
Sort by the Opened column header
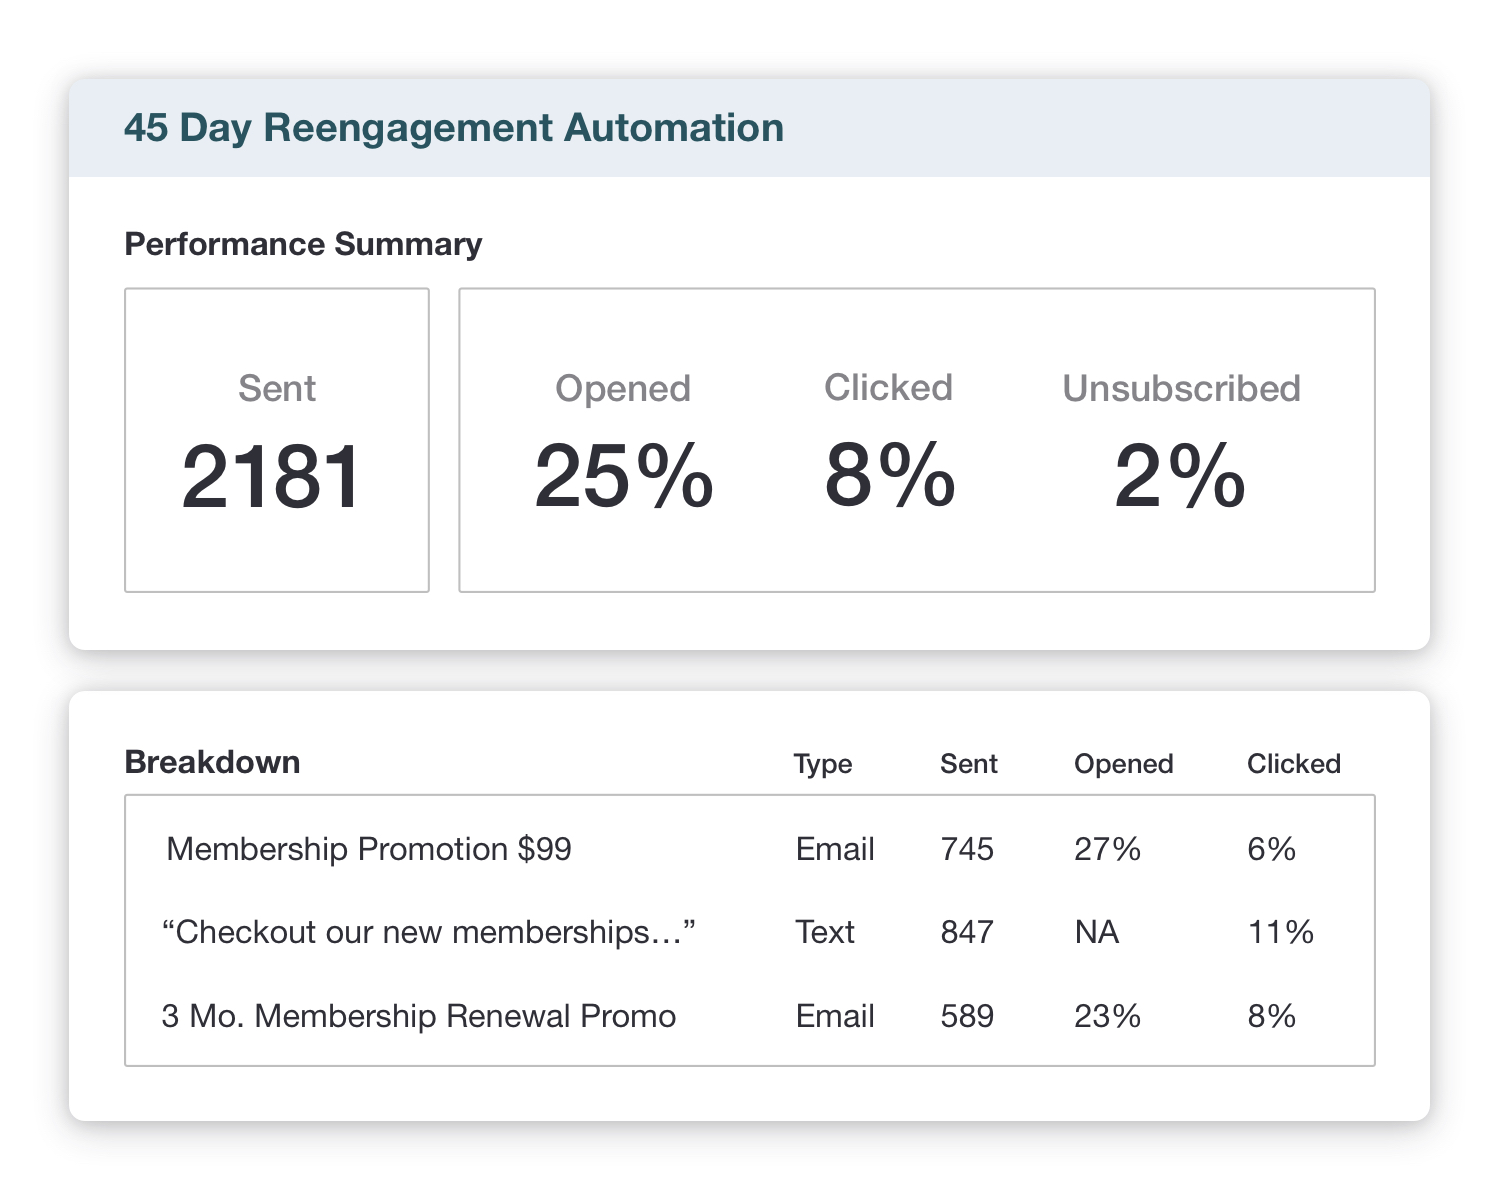pyautogui.click(x=1123, y=764)
